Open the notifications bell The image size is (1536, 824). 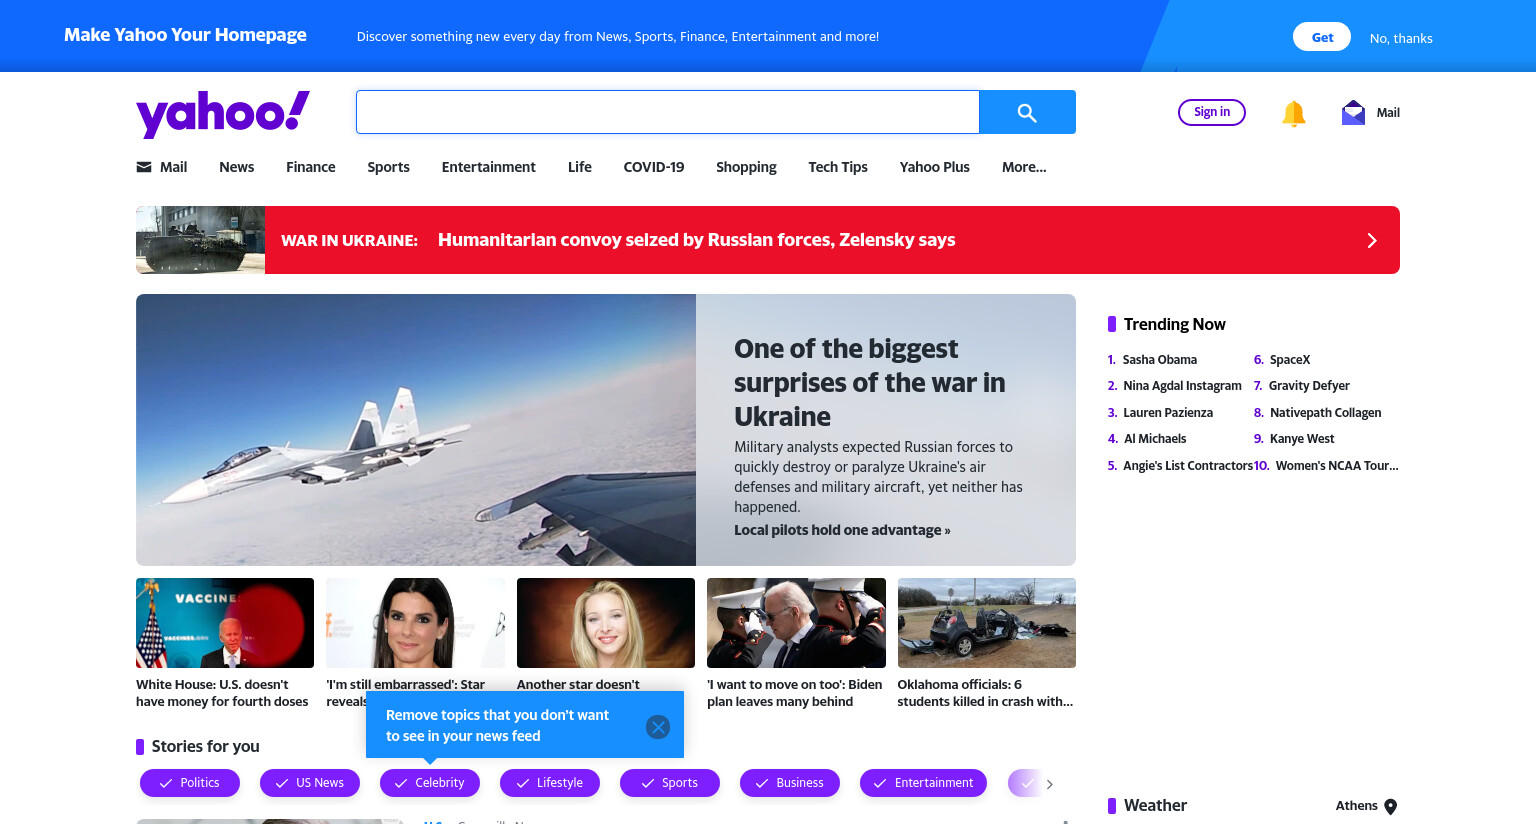coord(1293,113)
